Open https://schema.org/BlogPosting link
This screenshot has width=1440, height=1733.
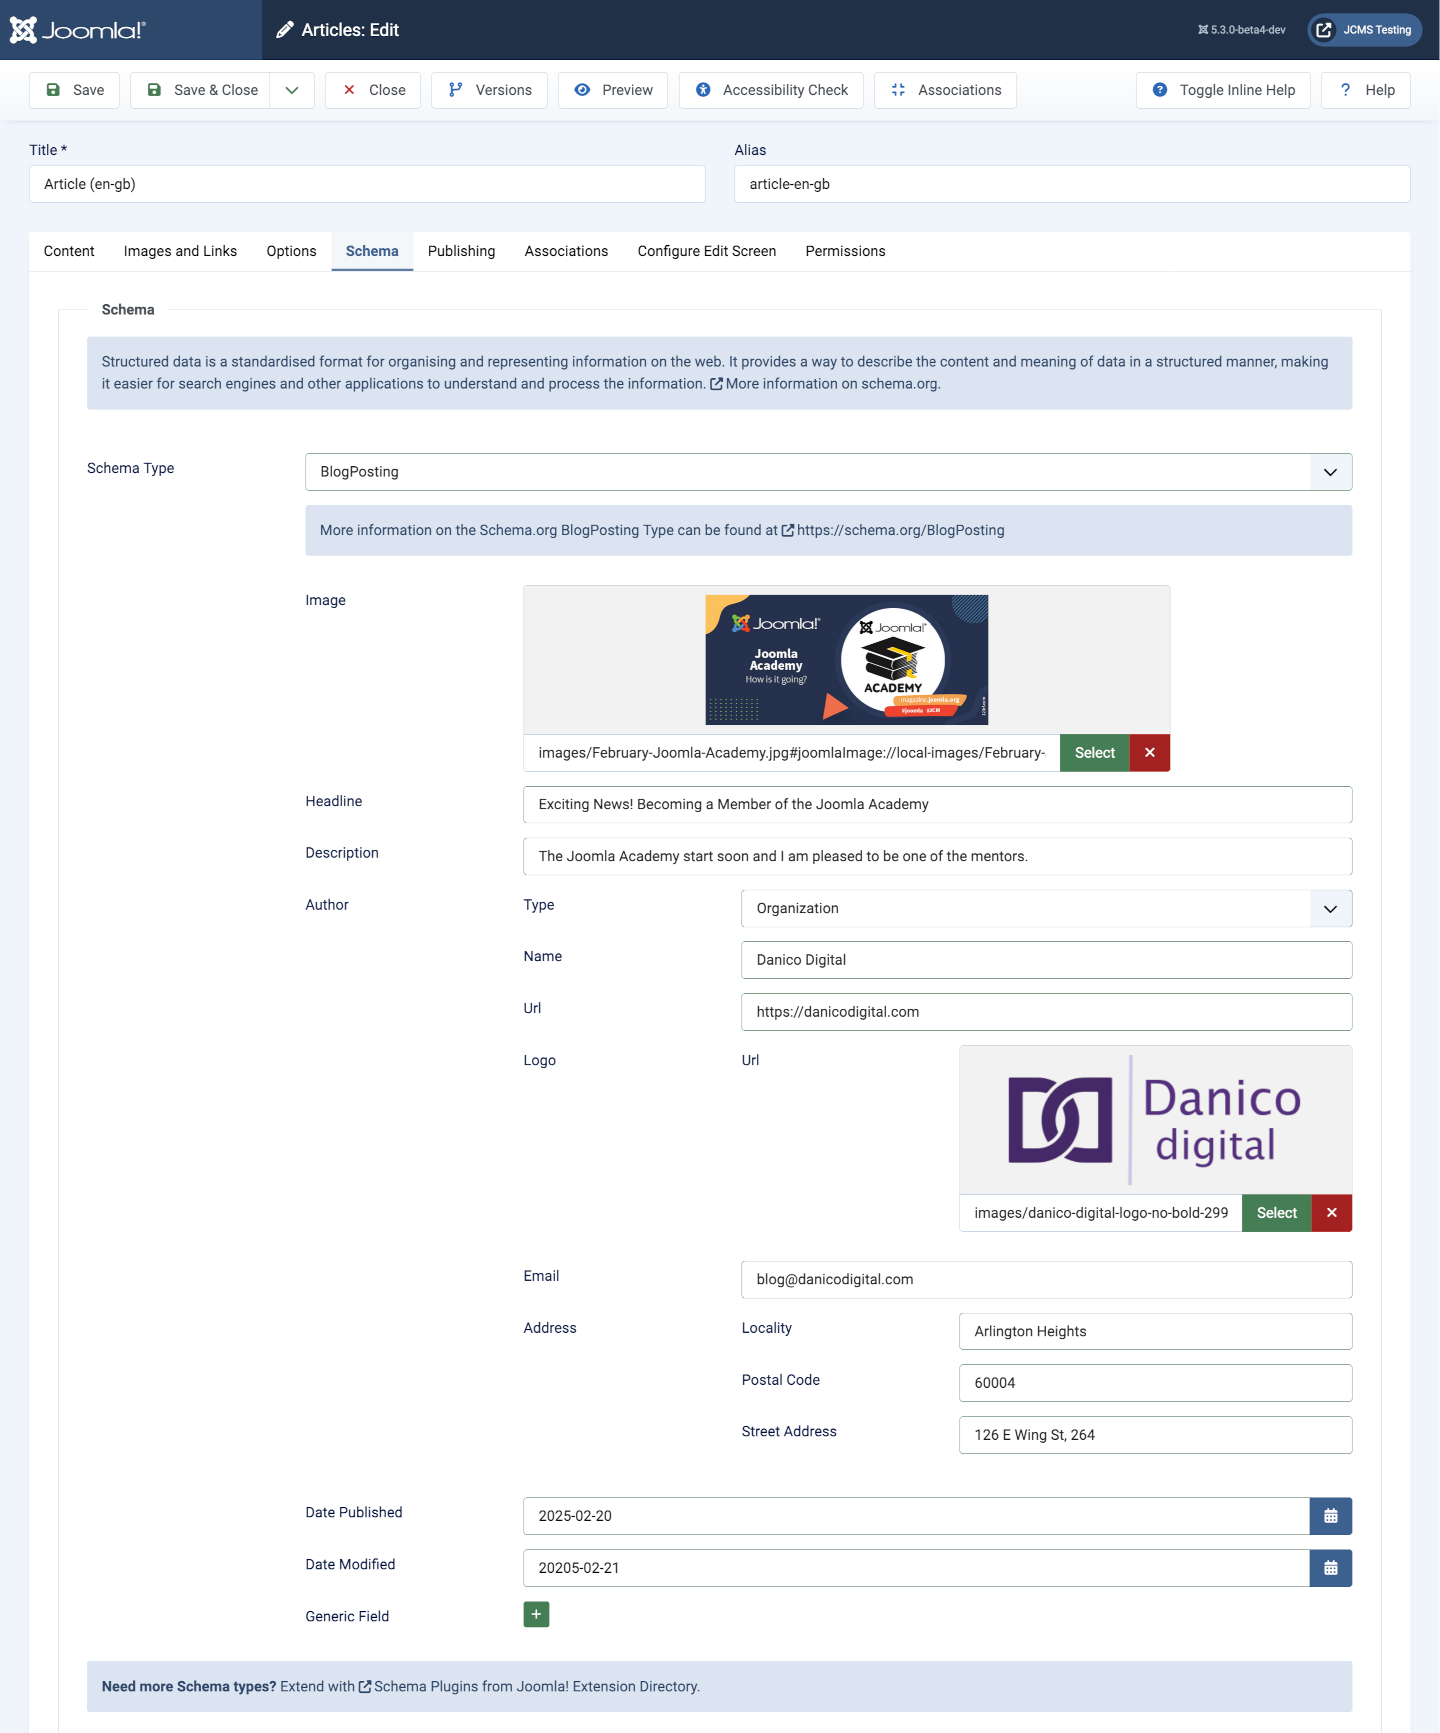(893, 530)
